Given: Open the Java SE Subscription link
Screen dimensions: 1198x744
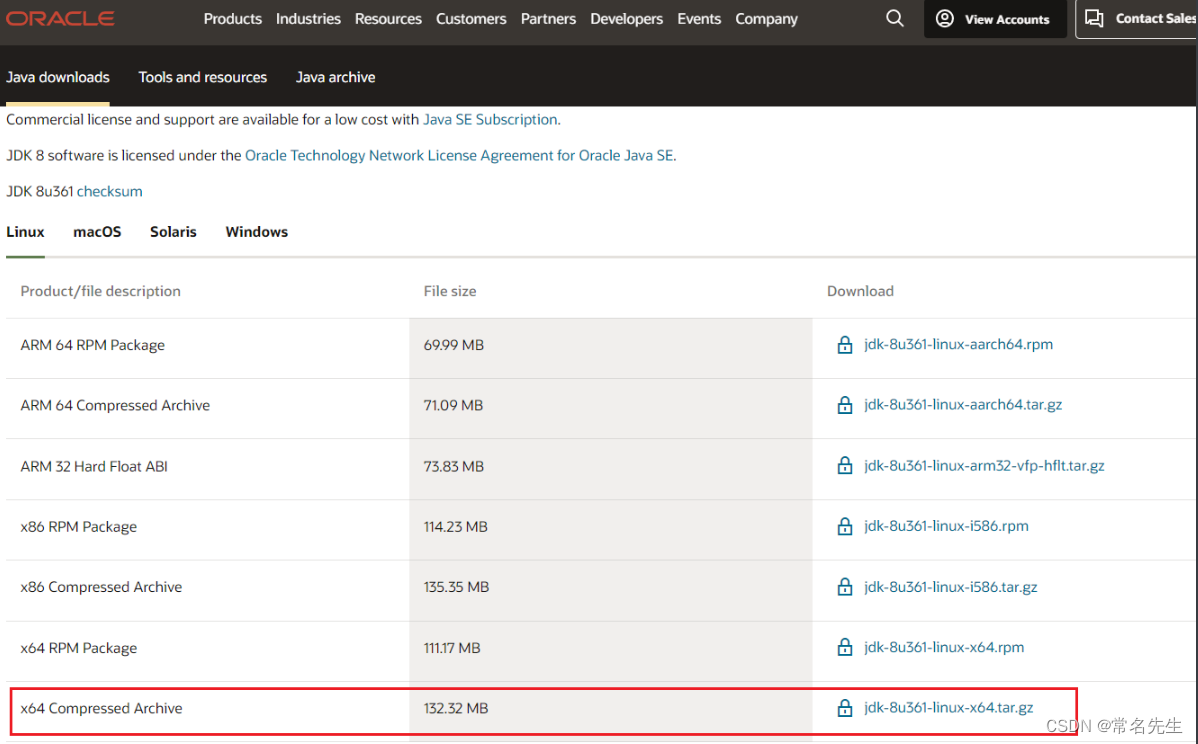Looking at the screenshot, I should click(x=491, y=119).
